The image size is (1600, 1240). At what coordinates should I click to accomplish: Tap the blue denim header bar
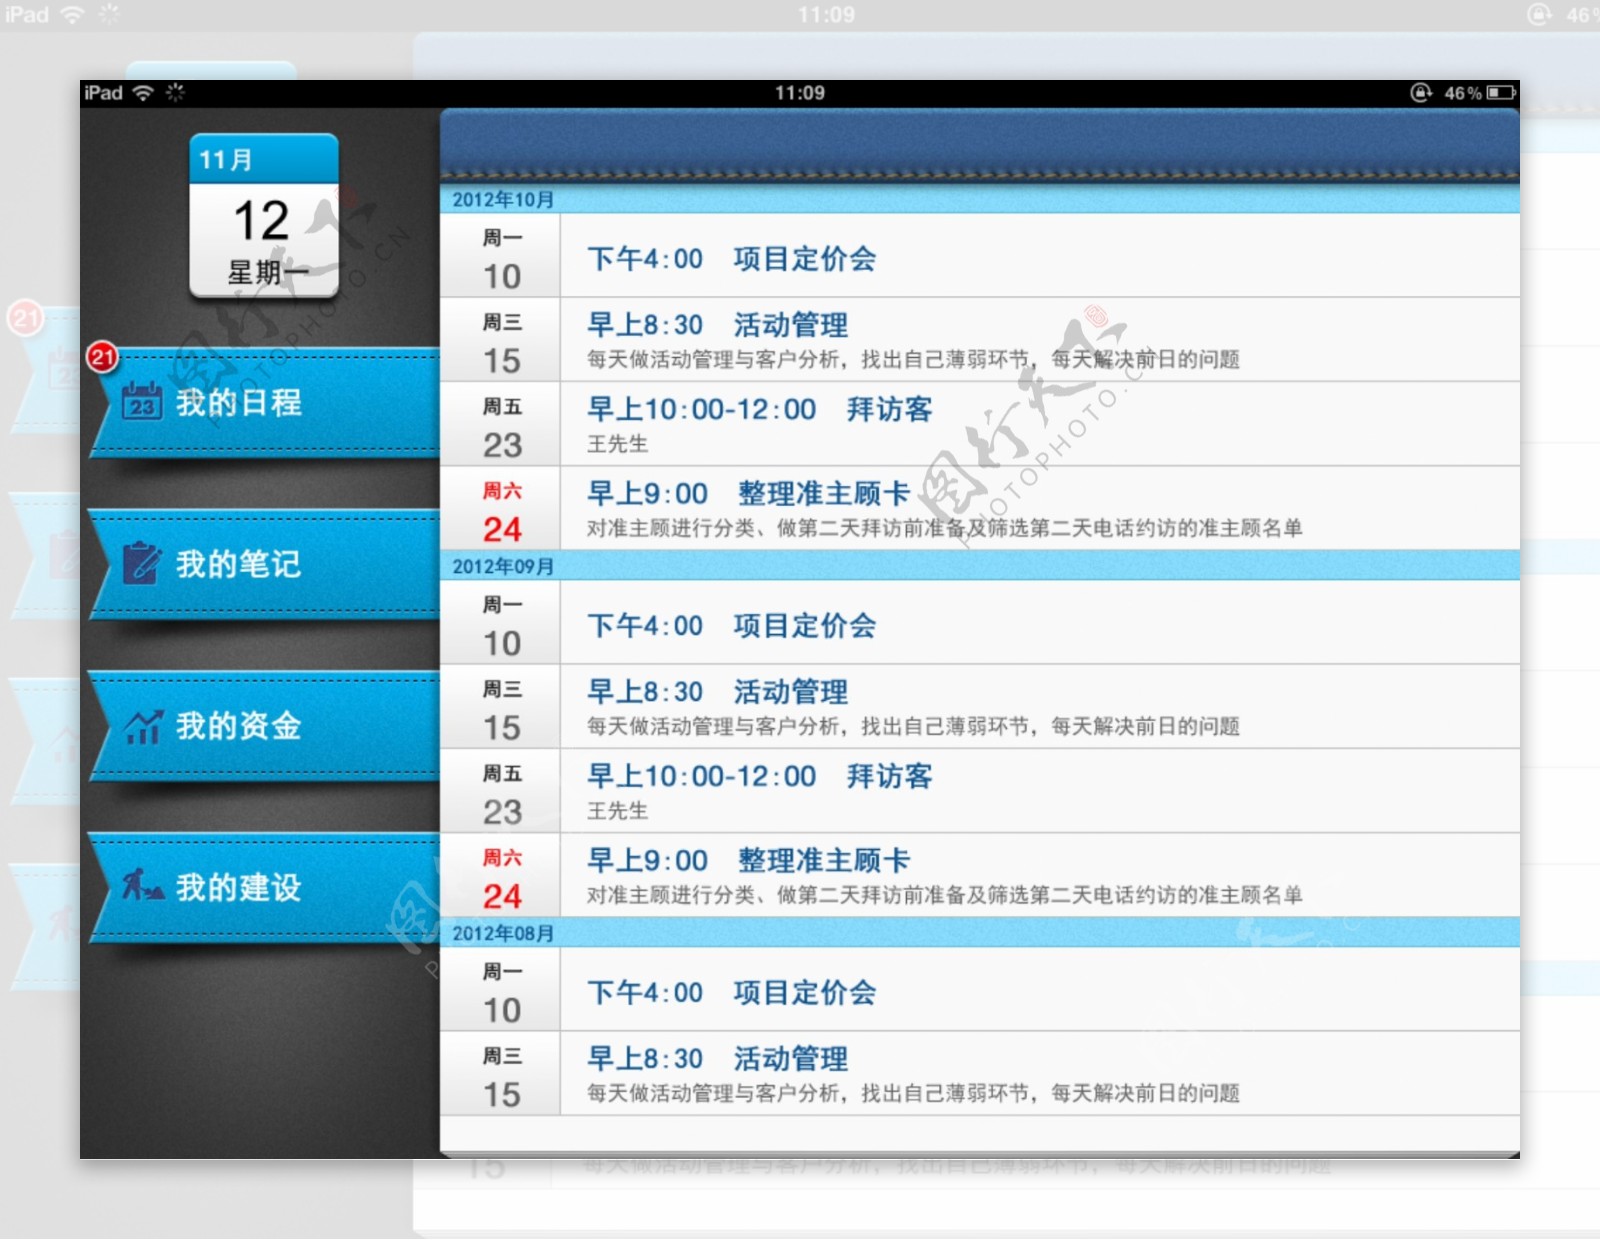click(x=980, y=145)
